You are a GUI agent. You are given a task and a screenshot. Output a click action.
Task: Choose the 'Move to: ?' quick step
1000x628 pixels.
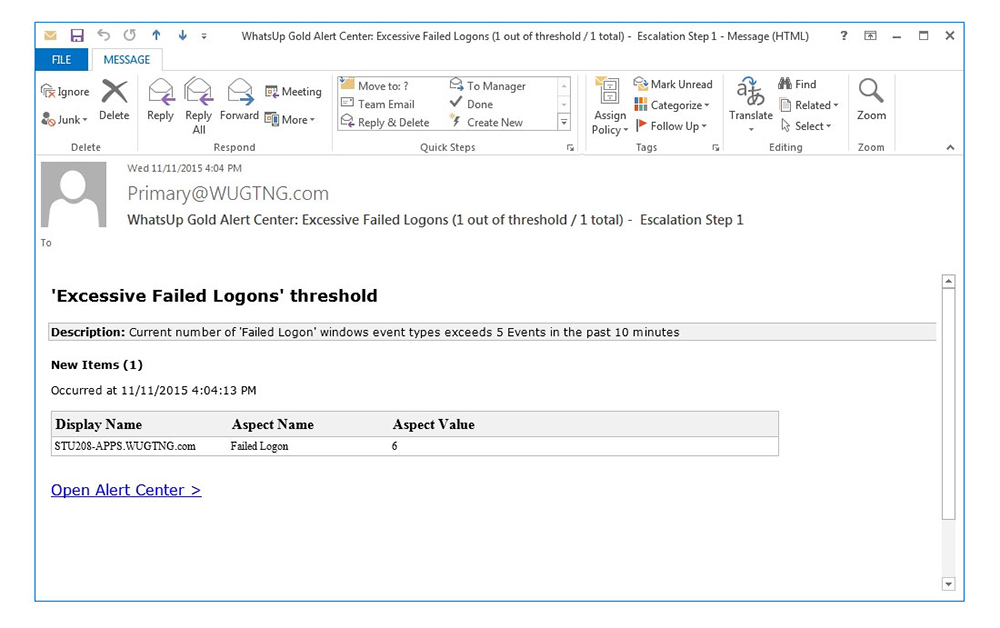click(x=375, y=85)
